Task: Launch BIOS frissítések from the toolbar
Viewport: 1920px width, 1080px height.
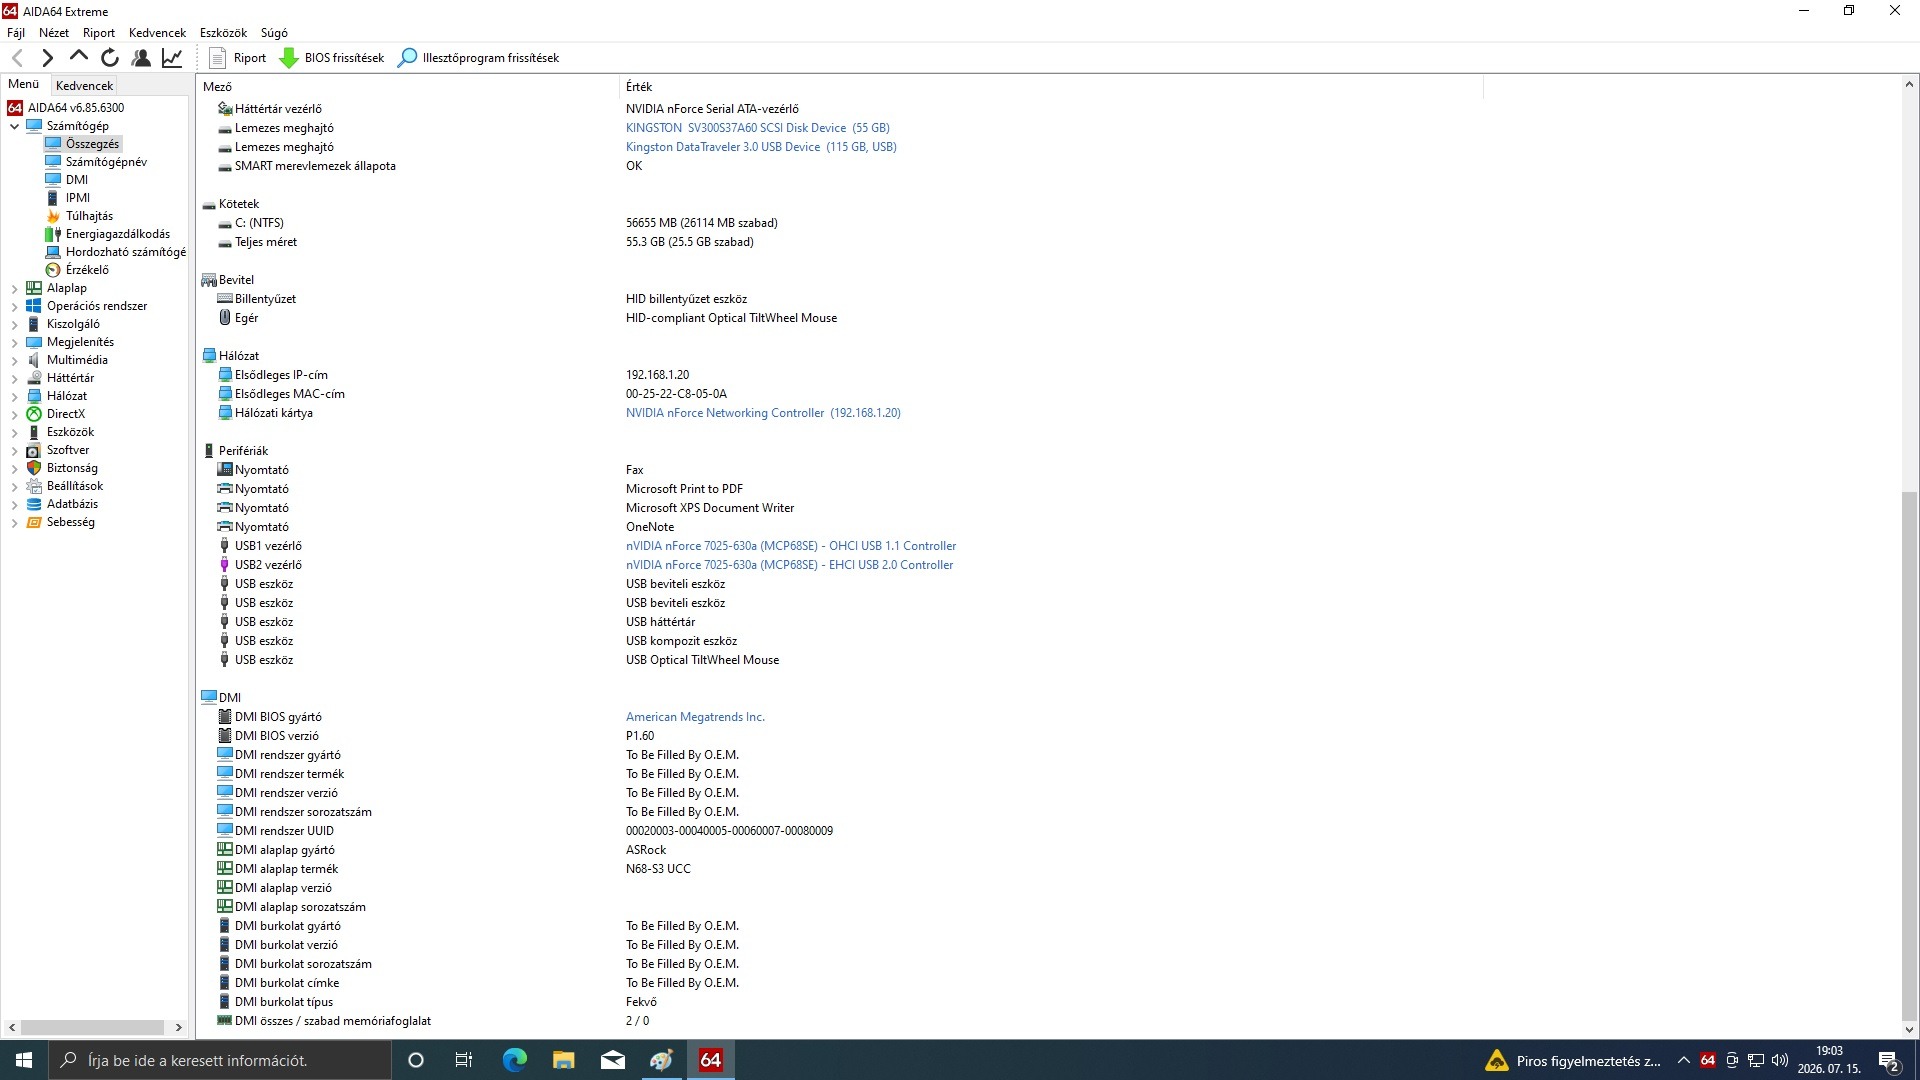Action: [332, 58]
